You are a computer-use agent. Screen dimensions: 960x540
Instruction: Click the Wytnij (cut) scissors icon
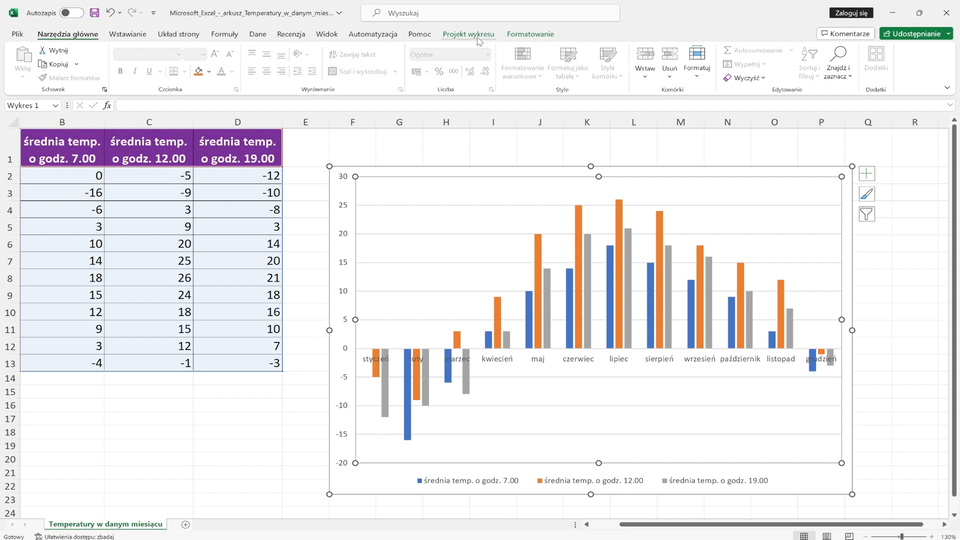pyautogui.click(x=42, y=50)
